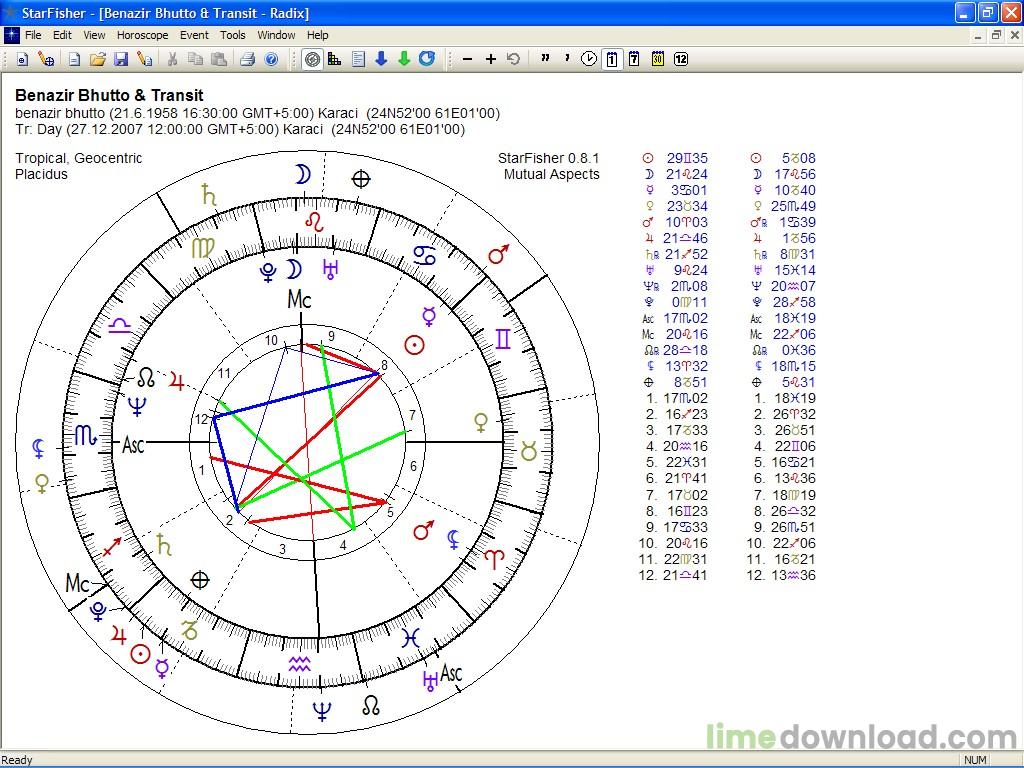Image resolution: width=1024 pixels, height=768 pixels.
Task: Click the clock time-step icon
Action: coord(588,59)
